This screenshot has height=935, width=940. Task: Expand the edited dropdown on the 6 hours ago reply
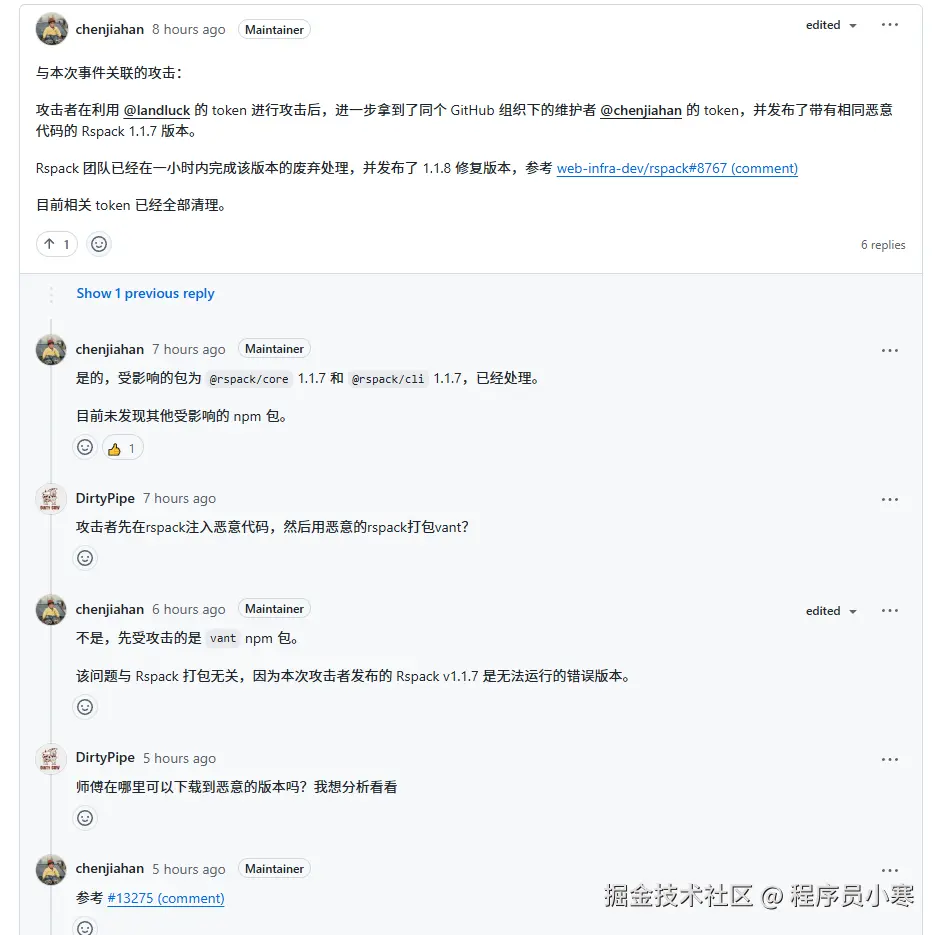click(831, 611)
